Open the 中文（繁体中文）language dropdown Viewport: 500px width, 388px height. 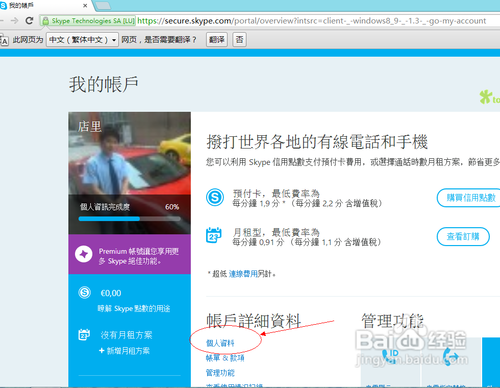coord(82,40)
